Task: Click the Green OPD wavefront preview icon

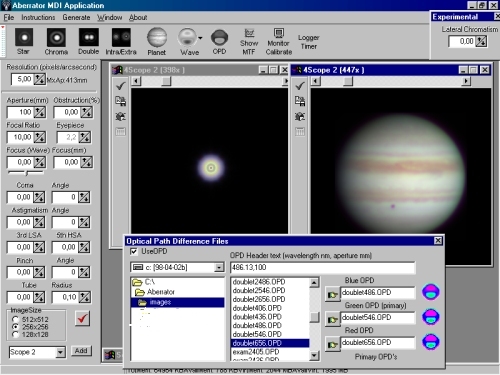Action: pos(431,317)
